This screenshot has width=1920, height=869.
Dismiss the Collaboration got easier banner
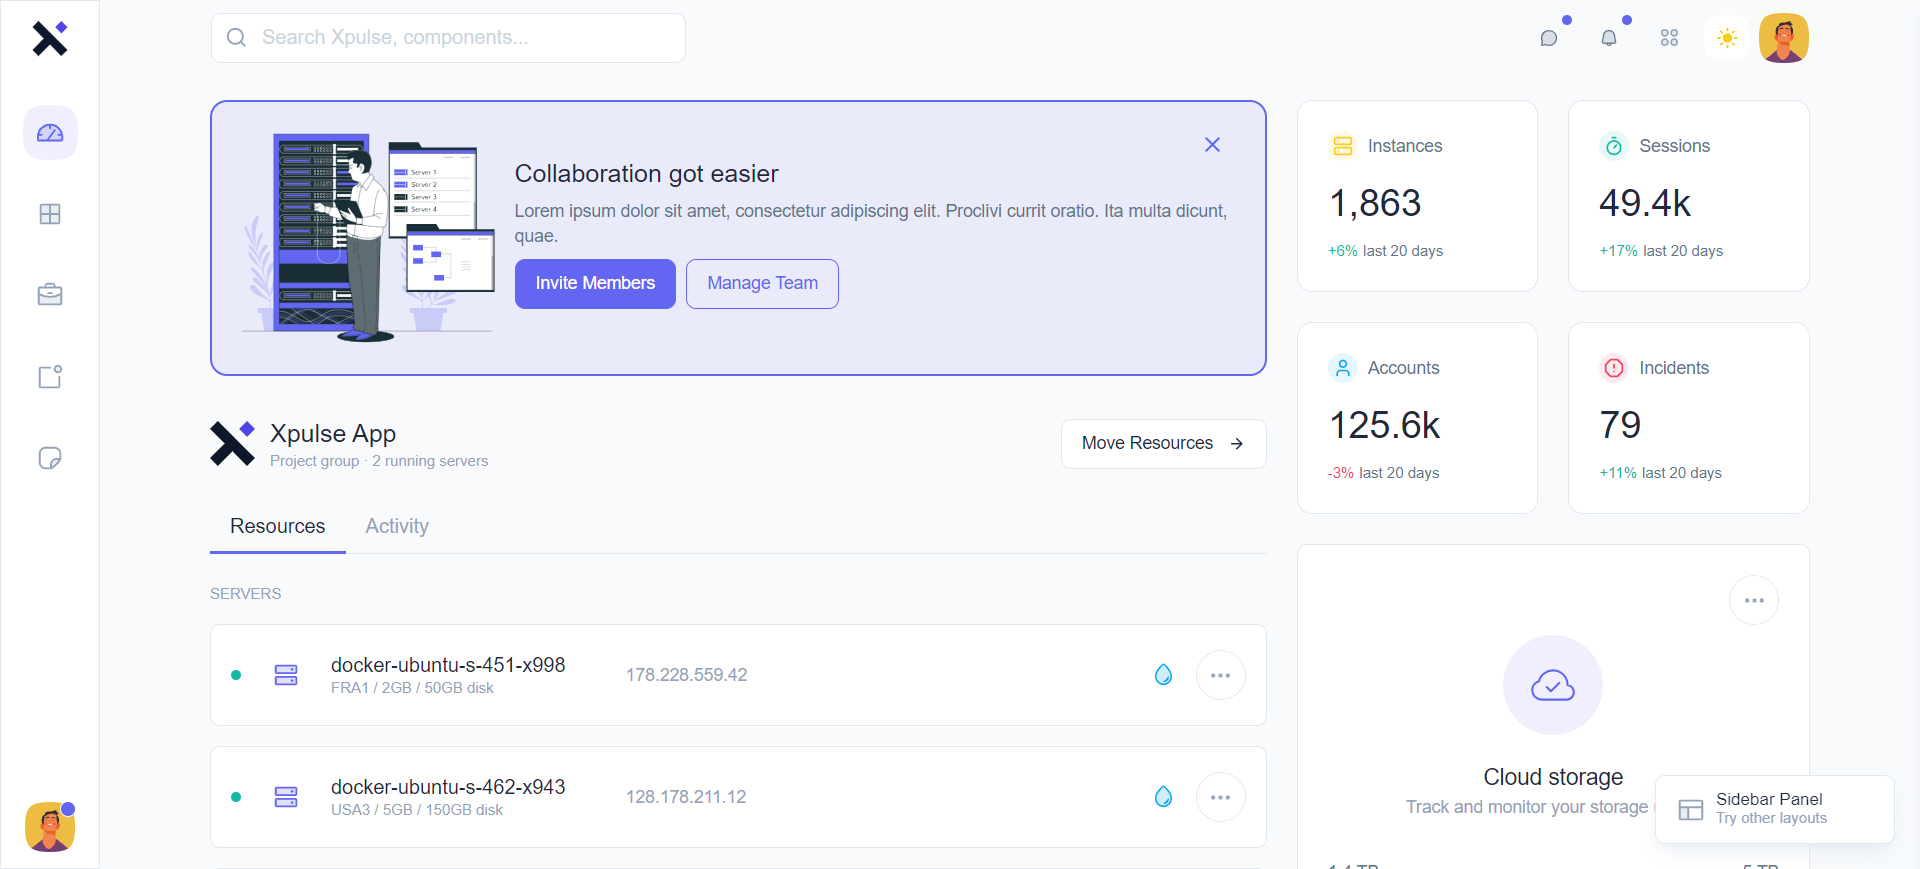(1212, 145)
